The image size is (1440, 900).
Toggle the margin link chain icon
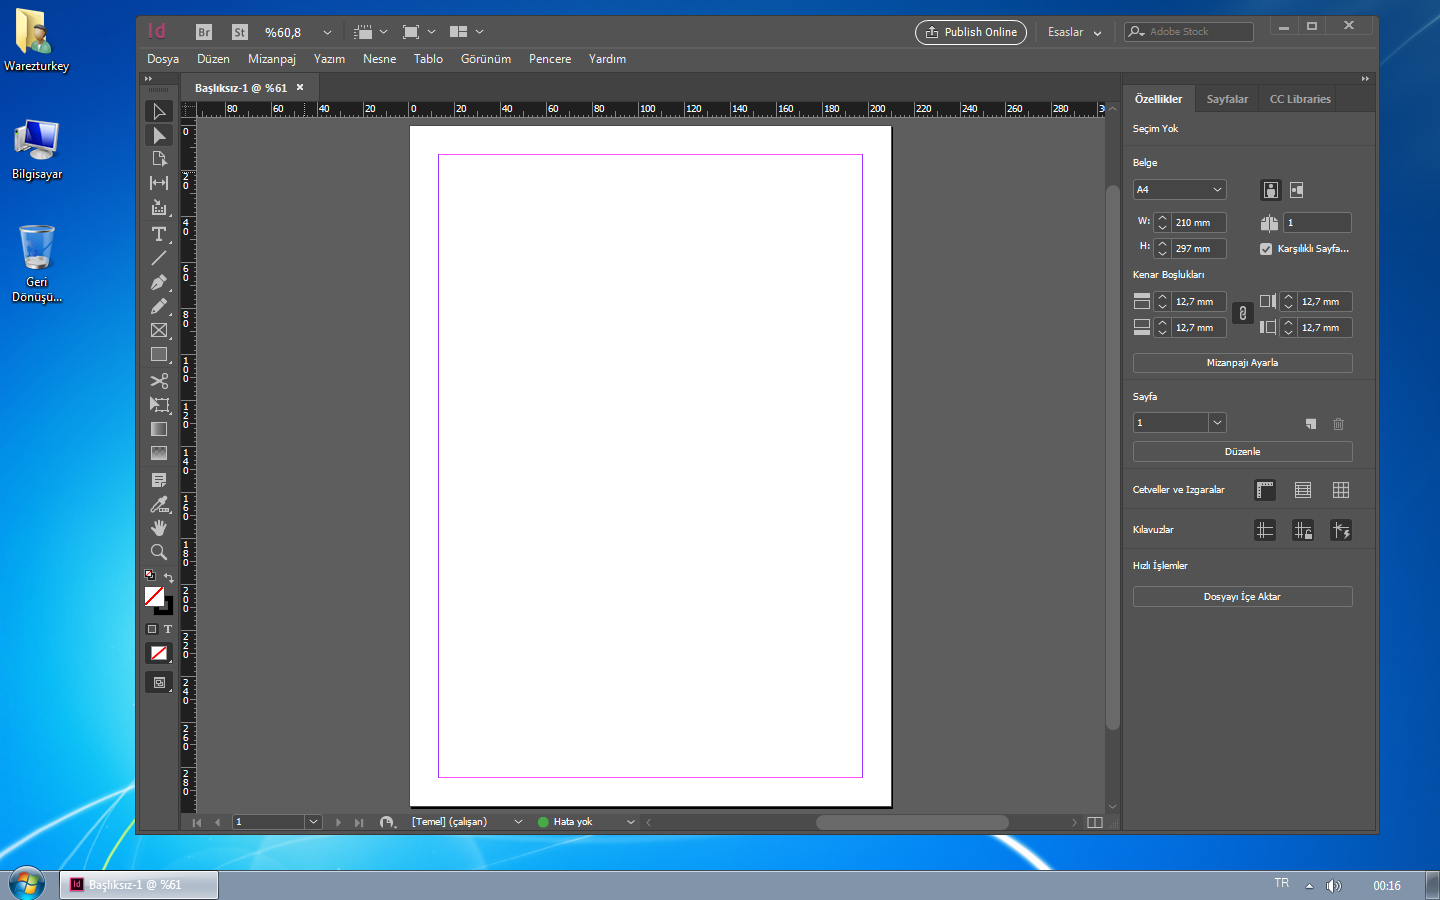1242,314
